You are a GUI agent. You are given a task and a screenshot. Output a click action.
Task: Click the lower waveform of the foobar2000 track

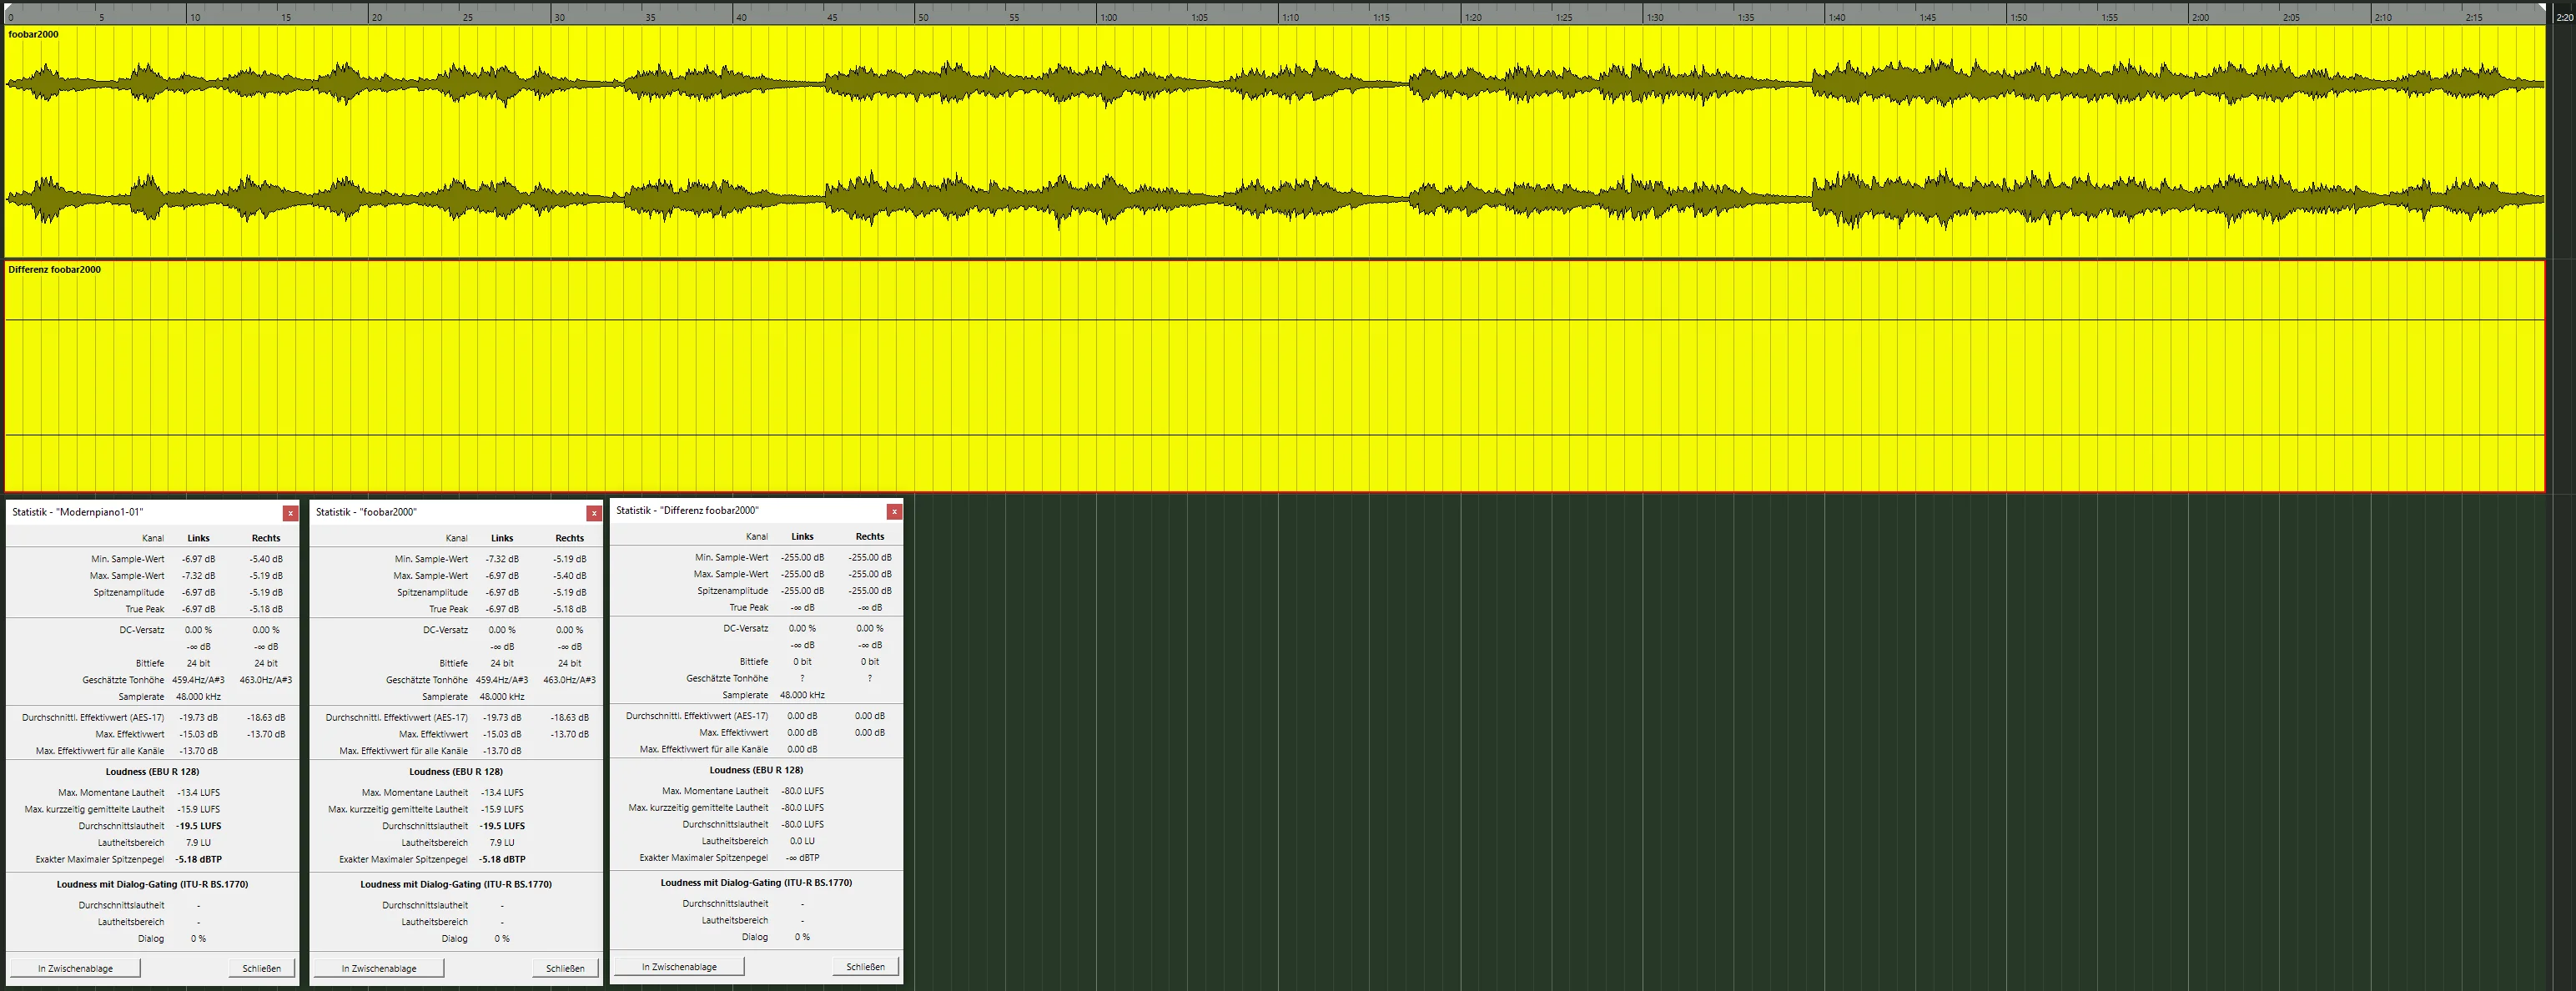click(x=1274, y=198)
